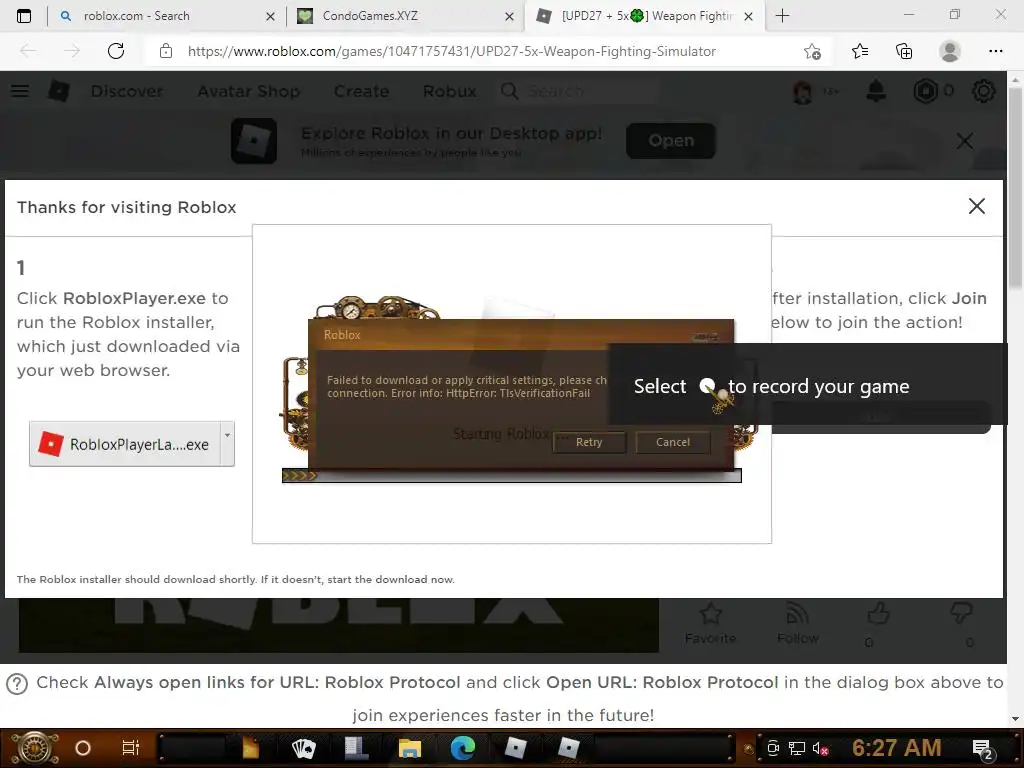Open a new browser tab
This screenshot has width=1024, height=768.
pyautogui.click(x=782, y=16)
